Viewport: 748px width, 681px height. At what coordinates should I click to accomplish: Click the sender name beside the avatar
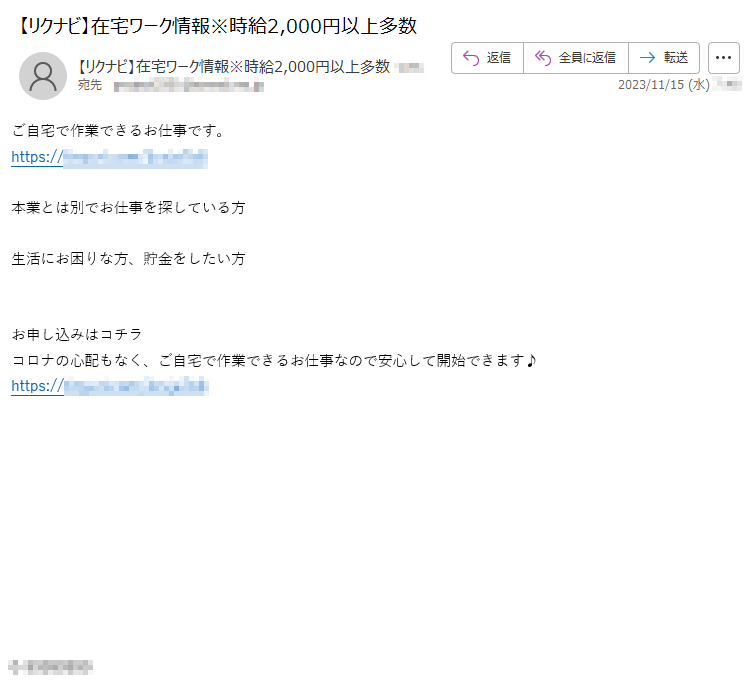click(233, 67)
